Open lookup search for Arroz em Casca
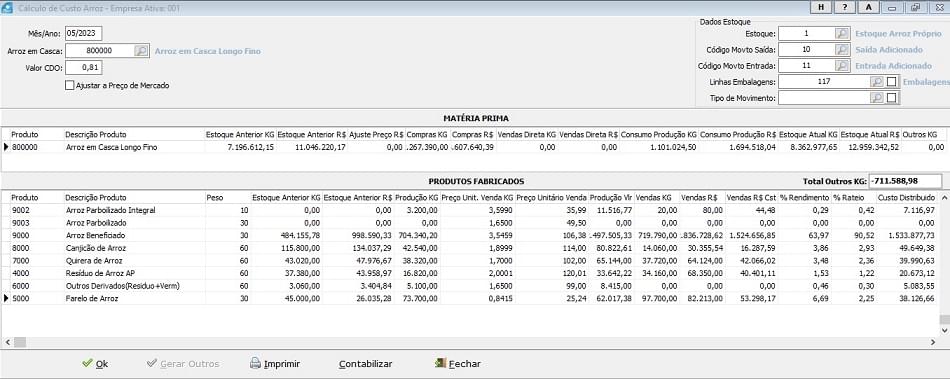Image resolution: width=950 pixels, height=379 pixels. pyautogui.click(x=141, y=51)
